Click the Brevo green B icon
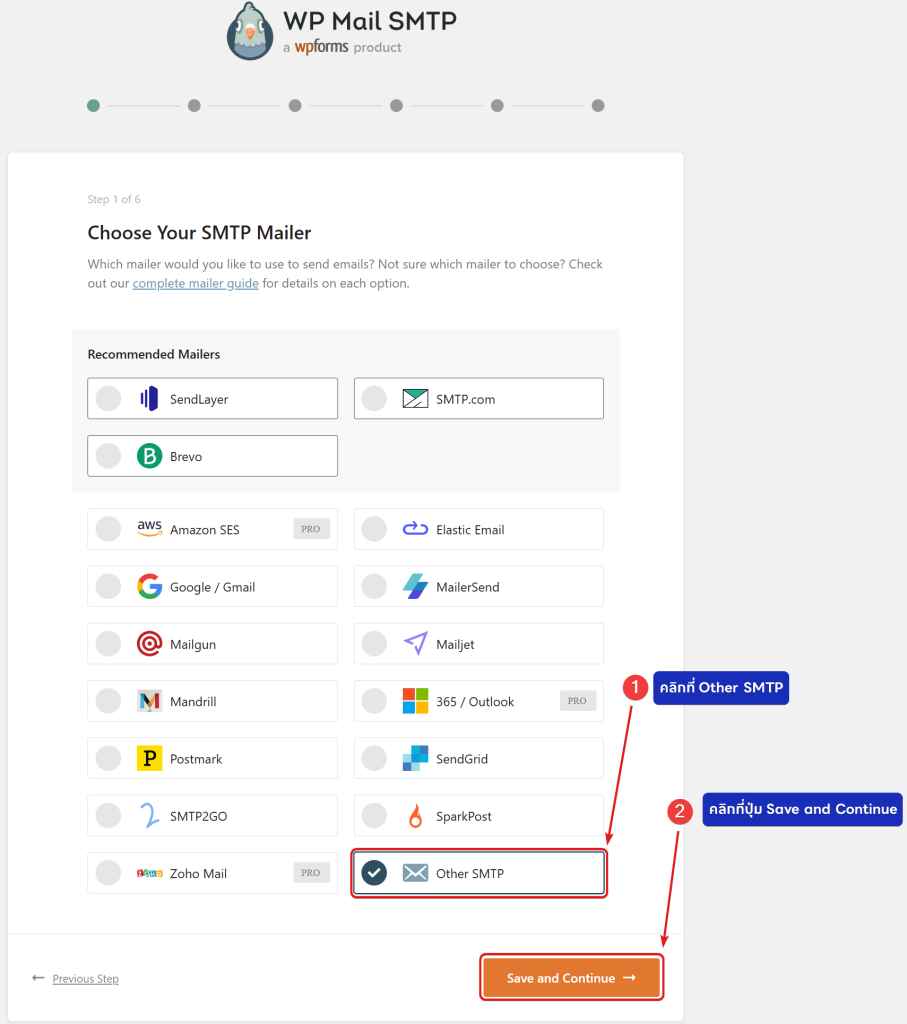This screenshot has height=1024, width=907. click(149, 456)
